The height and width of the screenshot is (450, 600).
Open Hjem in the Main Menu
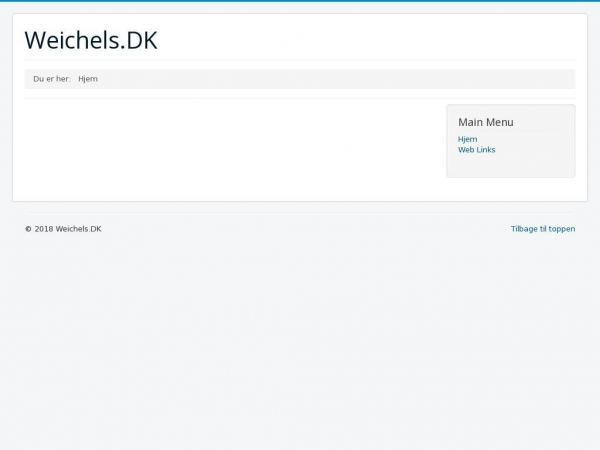click(x=467, y=139)
